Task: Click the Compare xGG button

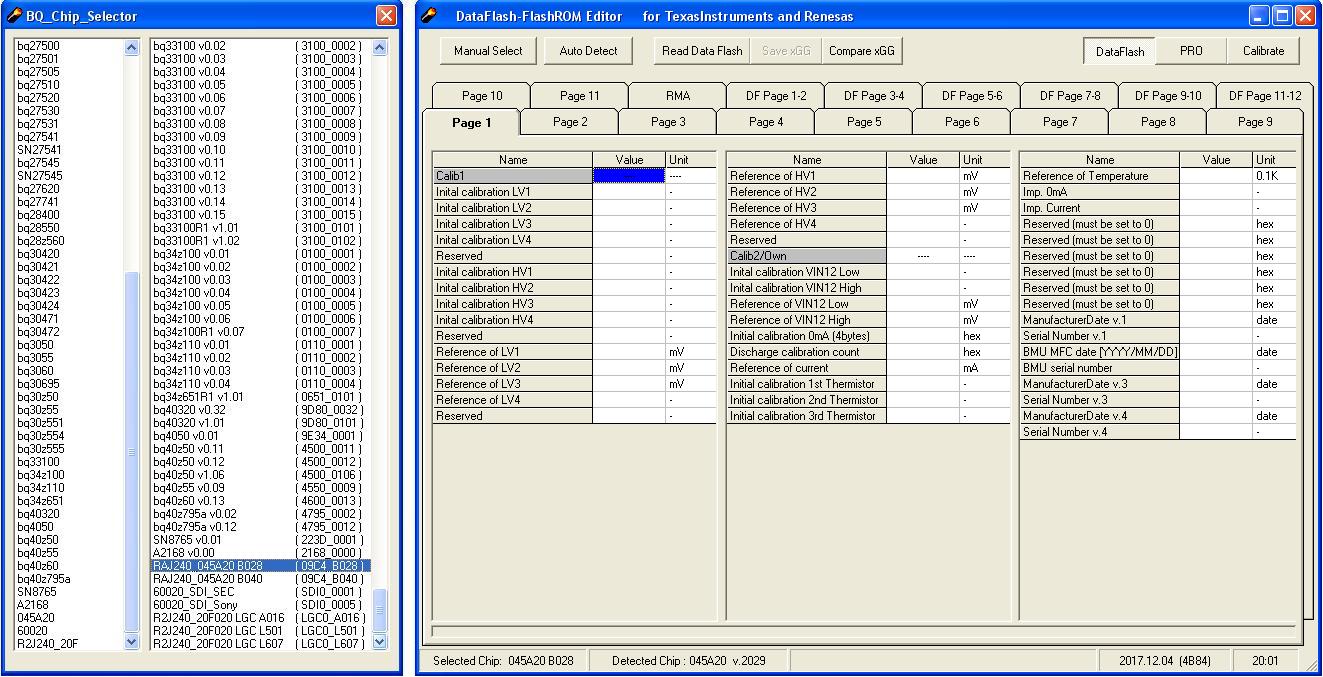Action: pyautogui.click(x=862, y=51)
